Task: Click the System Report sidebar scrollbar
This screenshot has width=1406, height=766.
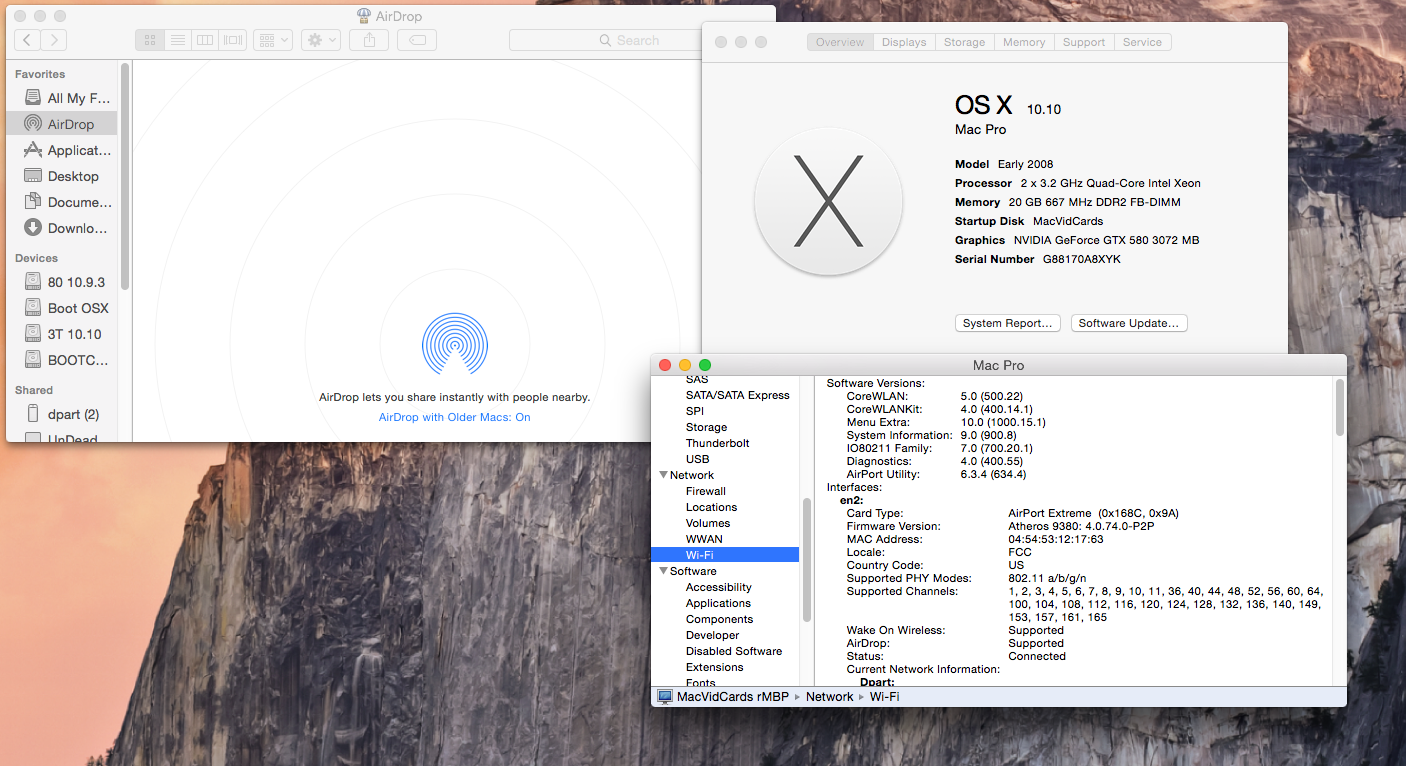Action: tap(806, 560)
